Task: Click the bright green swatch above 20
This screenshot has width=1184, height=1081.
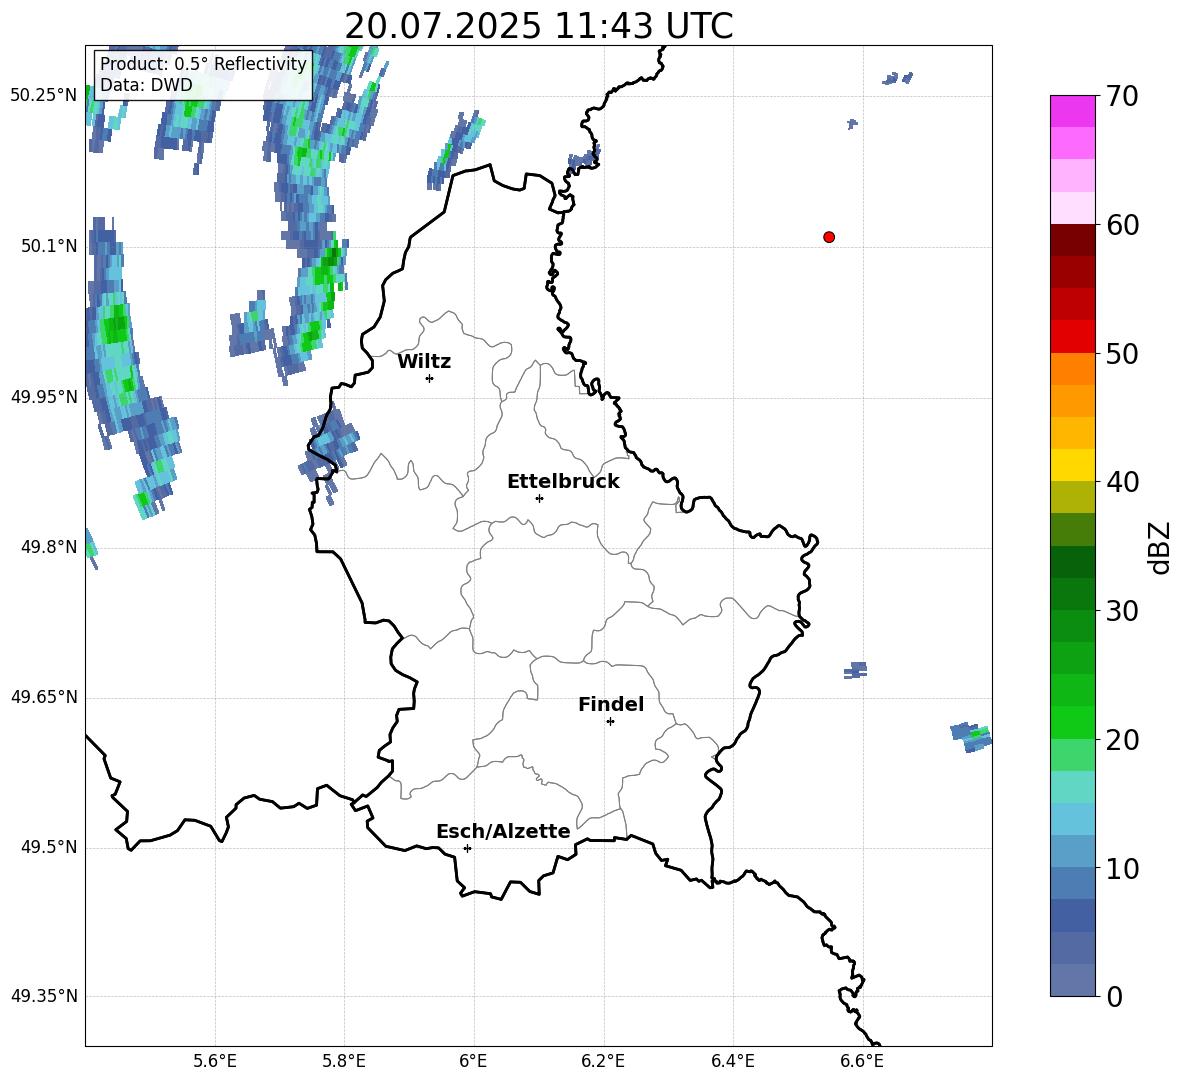Action: coord(1073,722)
